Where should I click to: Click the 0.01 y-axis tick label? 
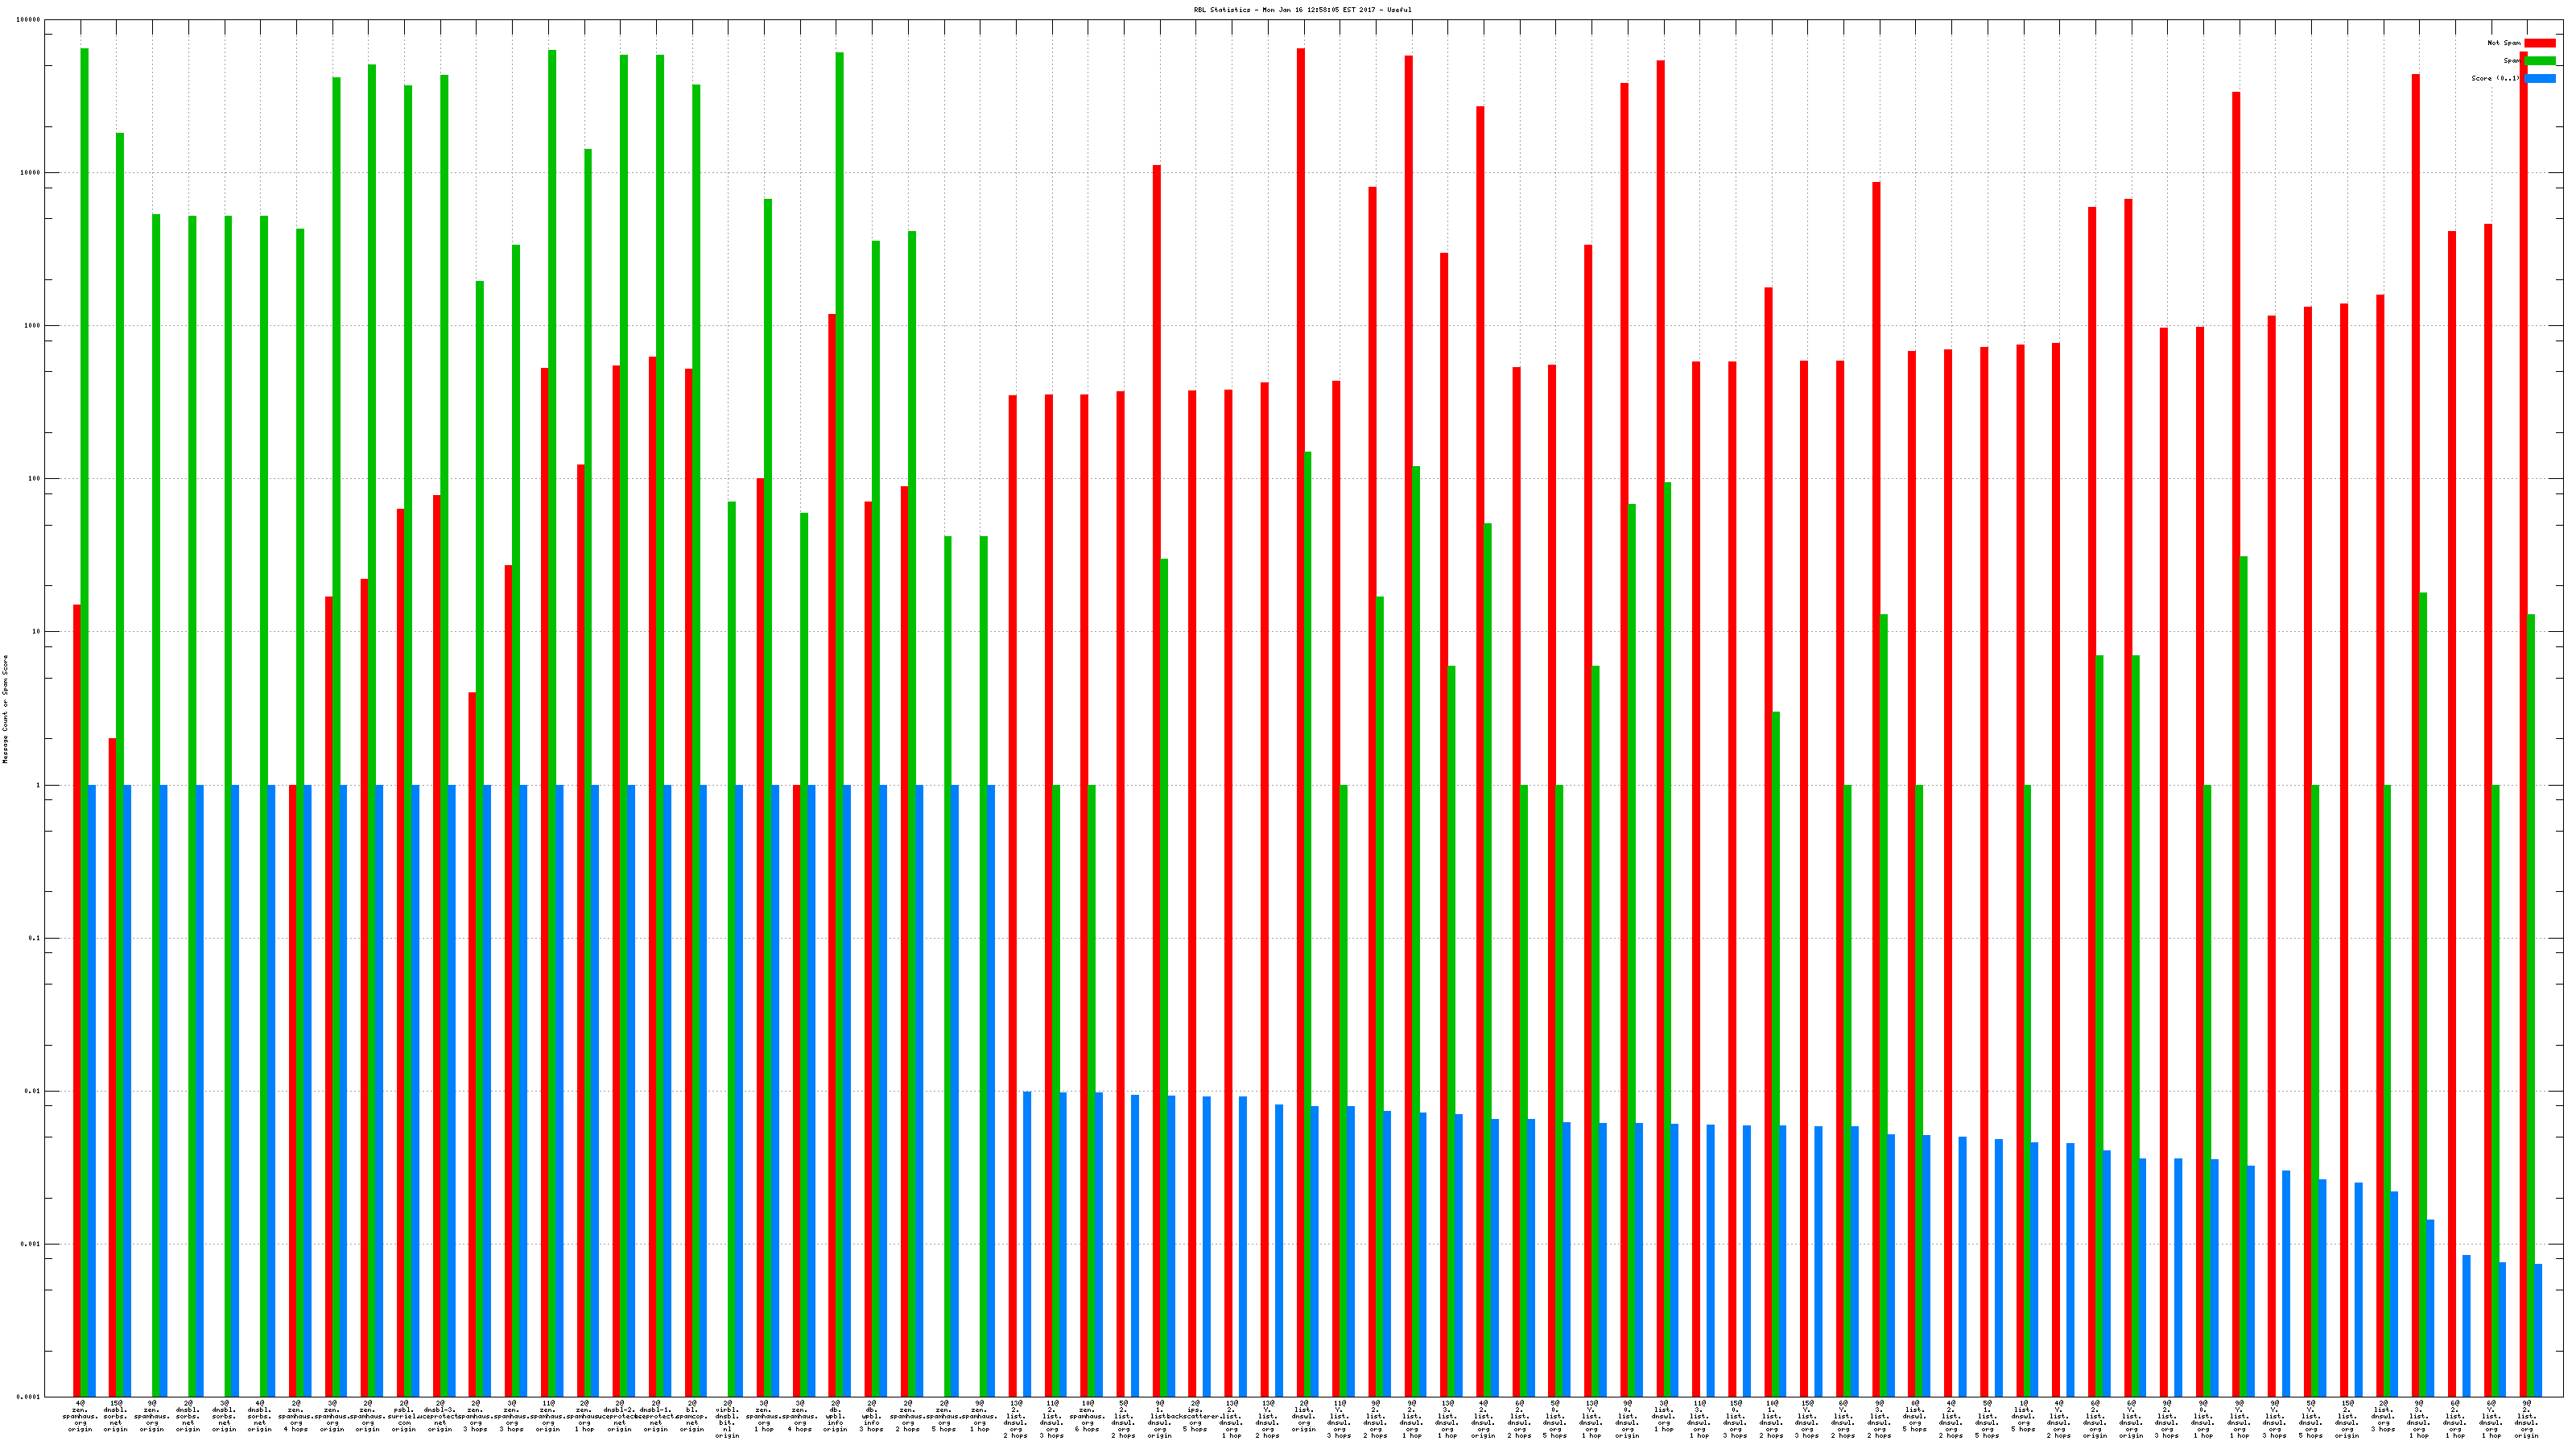[33, 1091]
